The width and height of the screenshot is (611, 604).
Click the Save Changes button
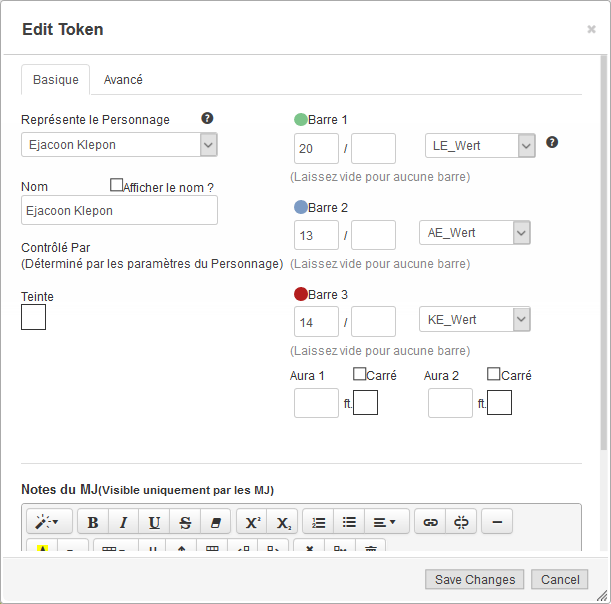(475, 580)
